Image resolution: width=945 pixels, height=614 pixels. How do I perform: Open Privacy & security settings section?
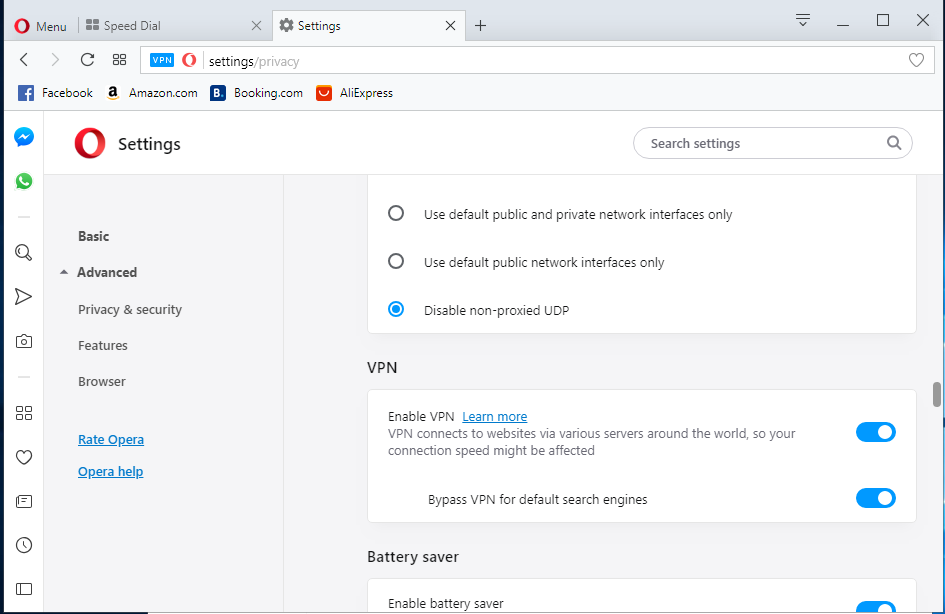(130, 310)
